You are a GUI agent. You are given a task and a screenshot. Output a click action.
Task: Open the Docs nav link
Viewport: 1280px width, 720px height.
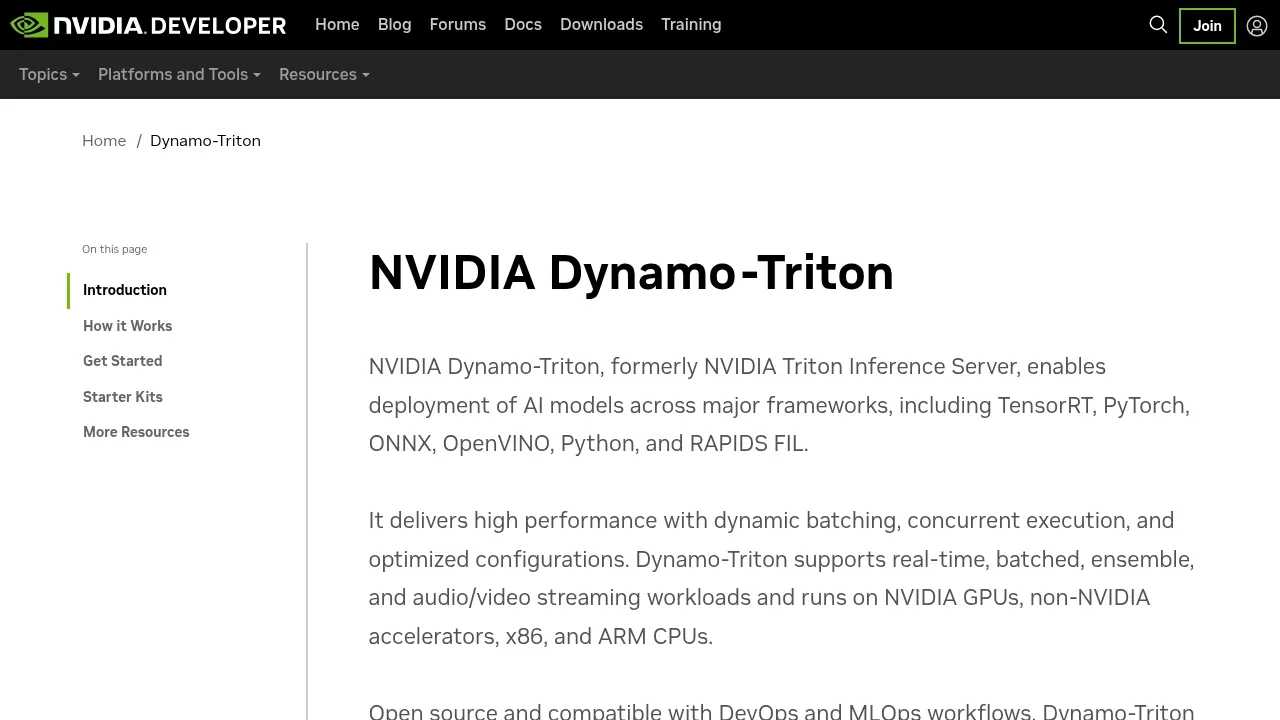tap(523, 24)
